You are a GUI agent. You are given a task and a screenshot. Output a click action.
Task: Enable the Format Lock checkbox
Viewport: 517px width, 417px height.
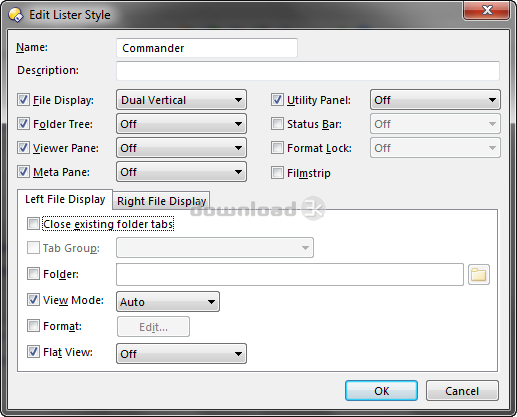pyautogui.click(x=277, y=148)
